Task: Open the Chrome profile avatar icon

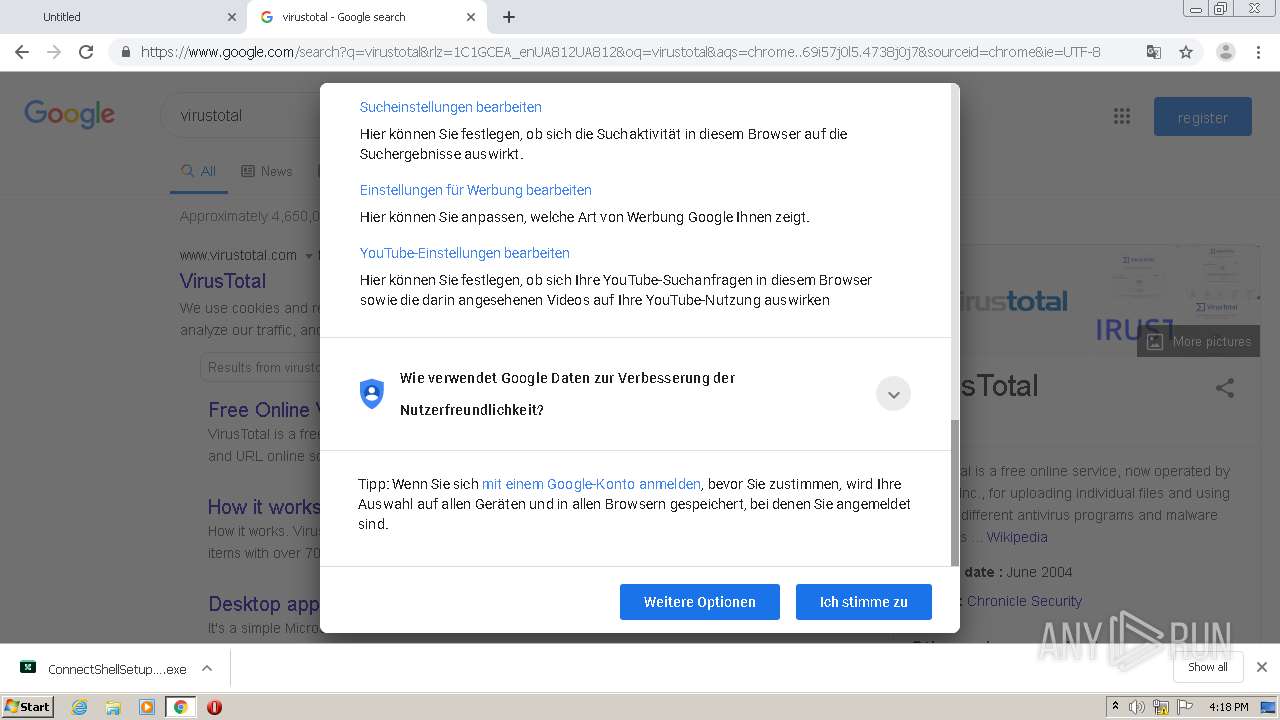Action: click(x=1225, y=52)
